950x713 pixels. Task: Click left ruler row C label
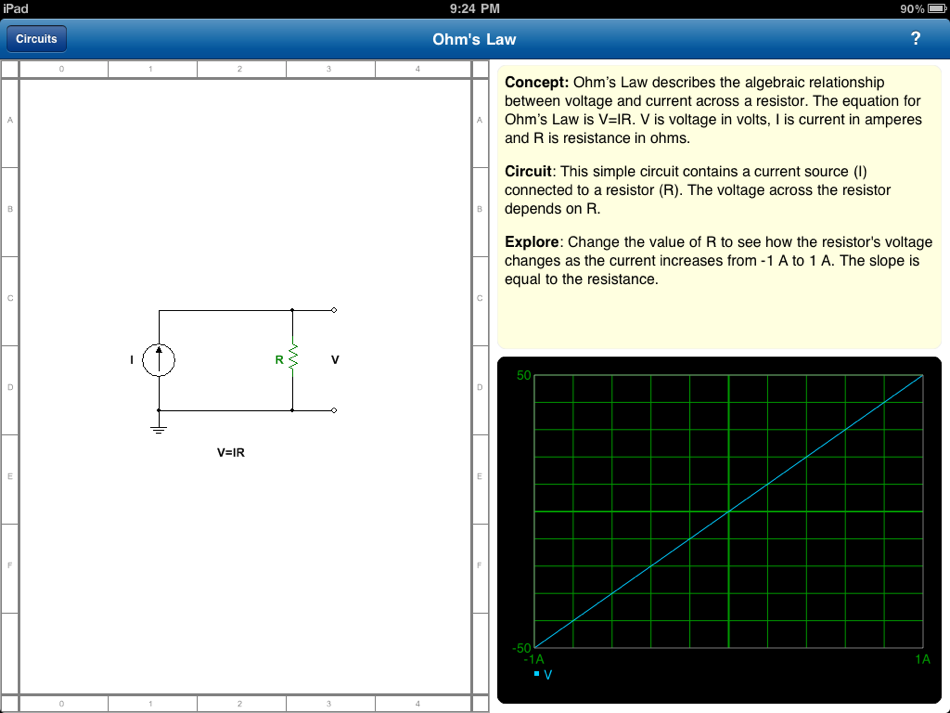click(10, 298)
